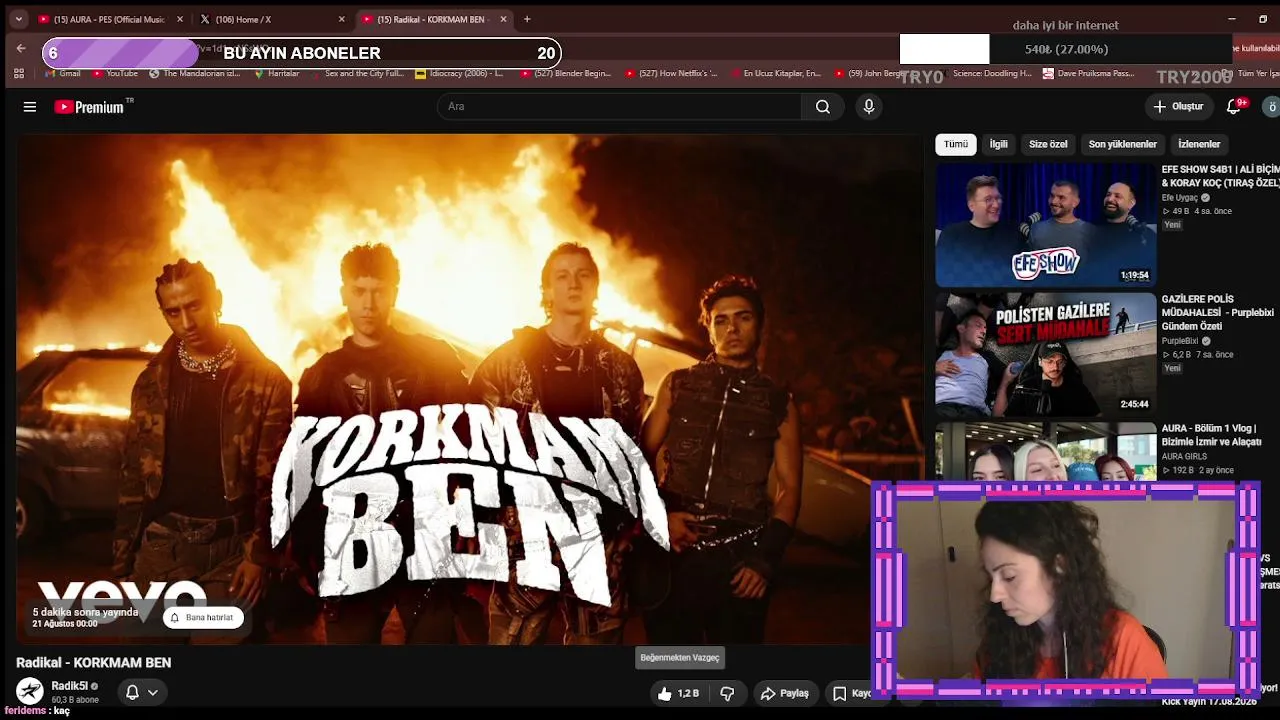Select the Son yüklenenler filter chip
Image resolution: width=1280 pixels, height=720 pixels.
pyautogui.click(x=1123, y=144)
